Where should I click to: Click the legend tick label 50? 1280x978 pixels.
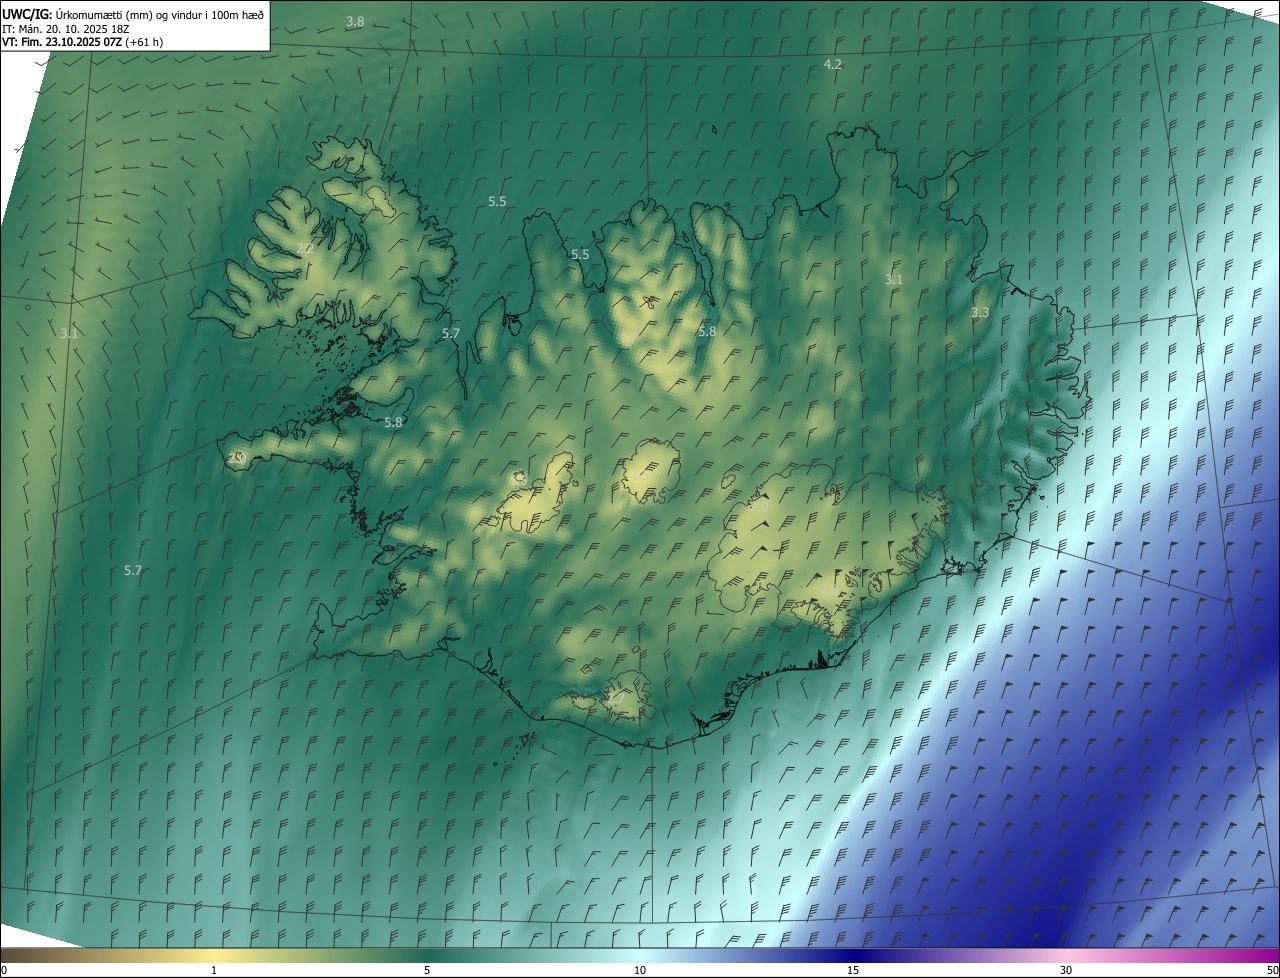(x=1272, y=970)
